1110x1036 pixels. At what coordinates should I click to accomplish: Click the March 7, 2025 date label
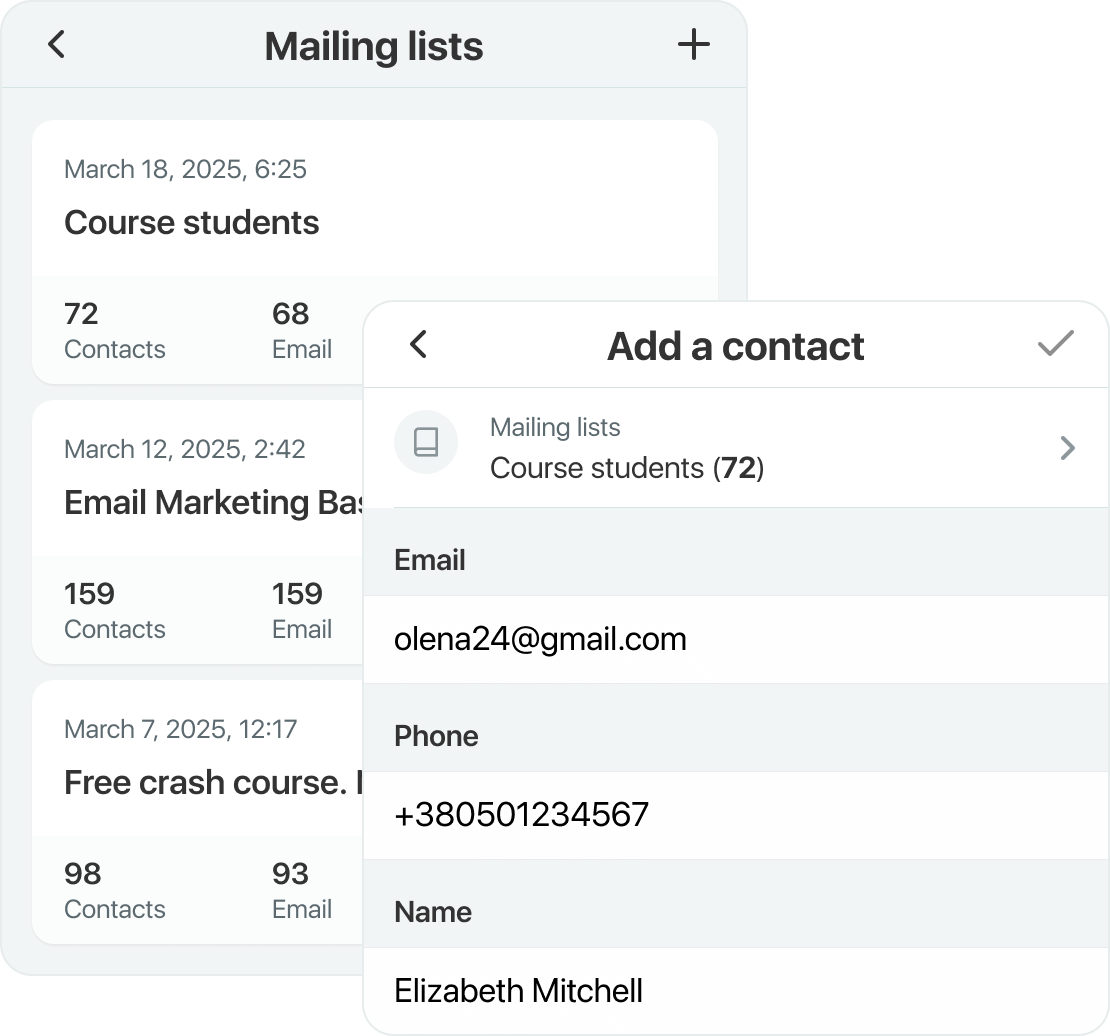pyautogui.click(x=180, y=729)
